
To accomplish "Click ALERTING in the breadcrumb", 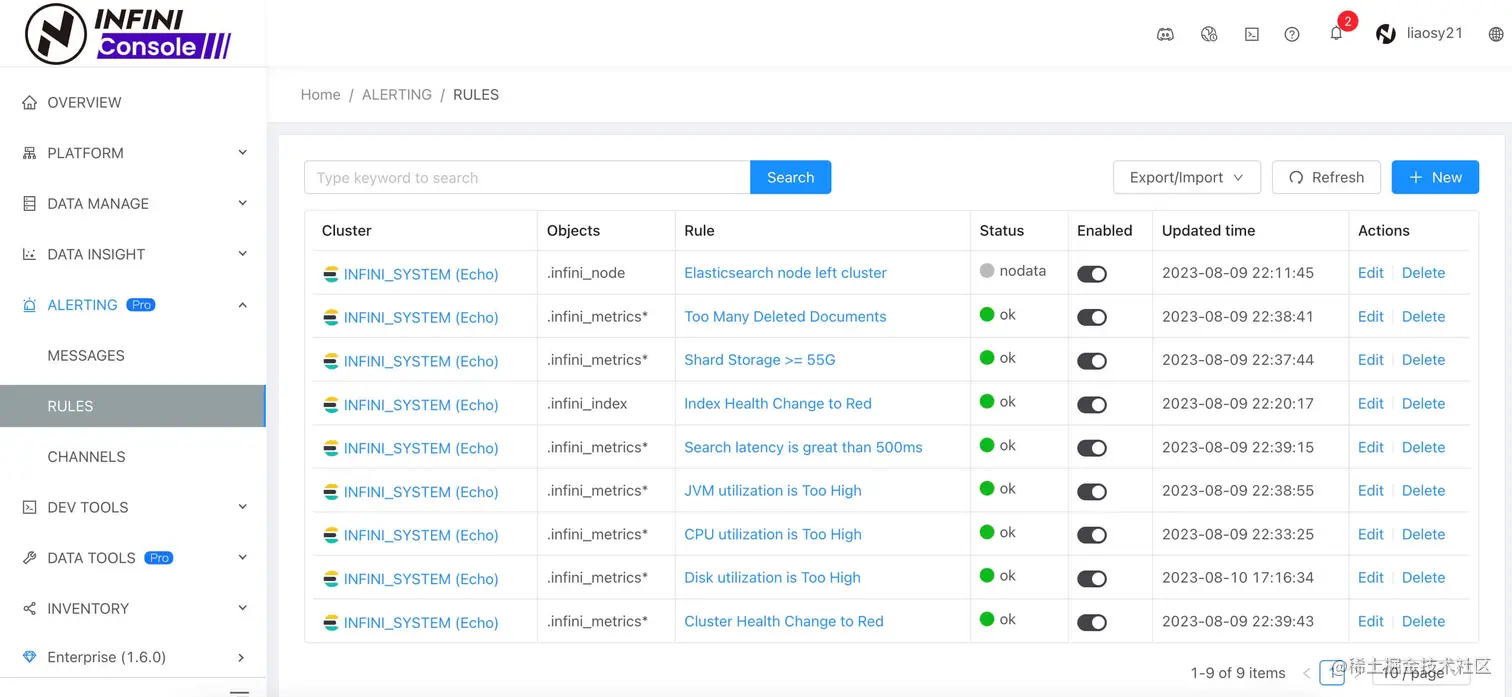I will coord(397,94).
